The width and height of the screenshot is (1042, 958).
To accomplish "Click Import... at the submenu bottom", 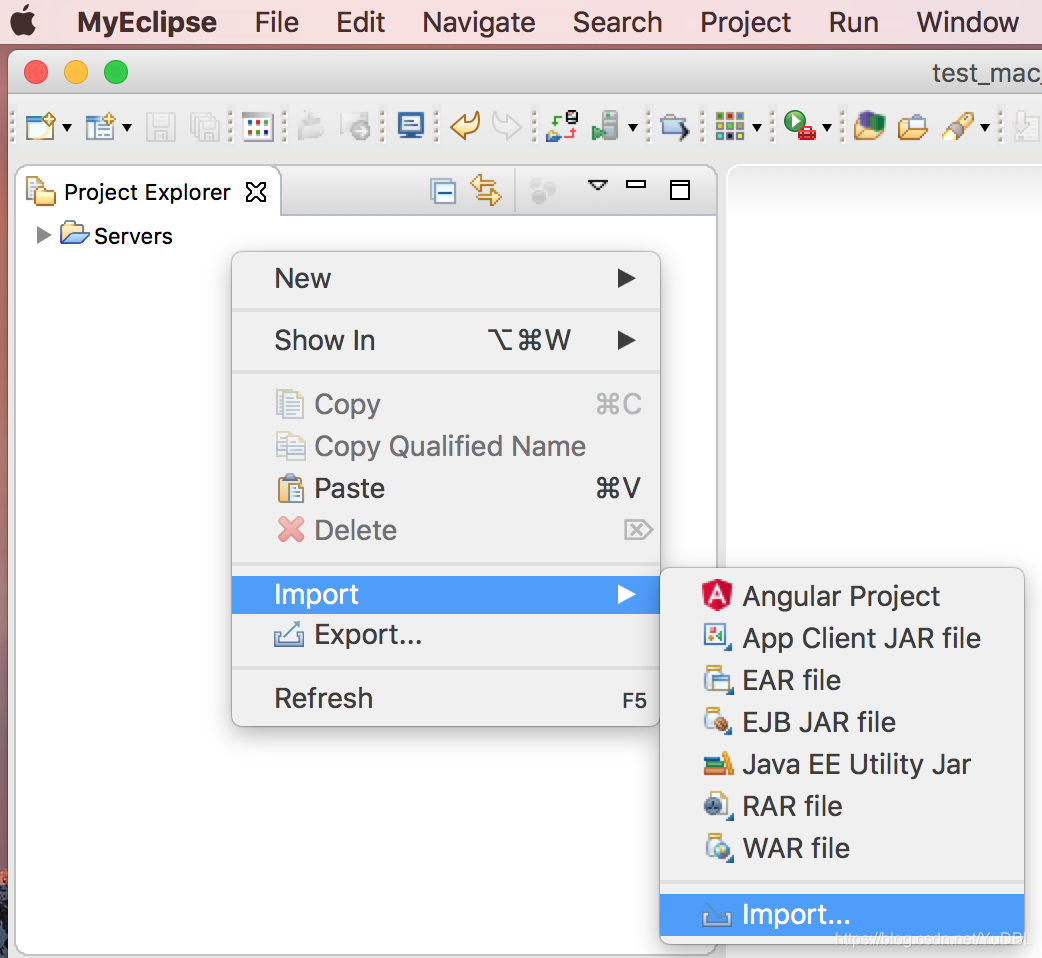I will 842,915.
